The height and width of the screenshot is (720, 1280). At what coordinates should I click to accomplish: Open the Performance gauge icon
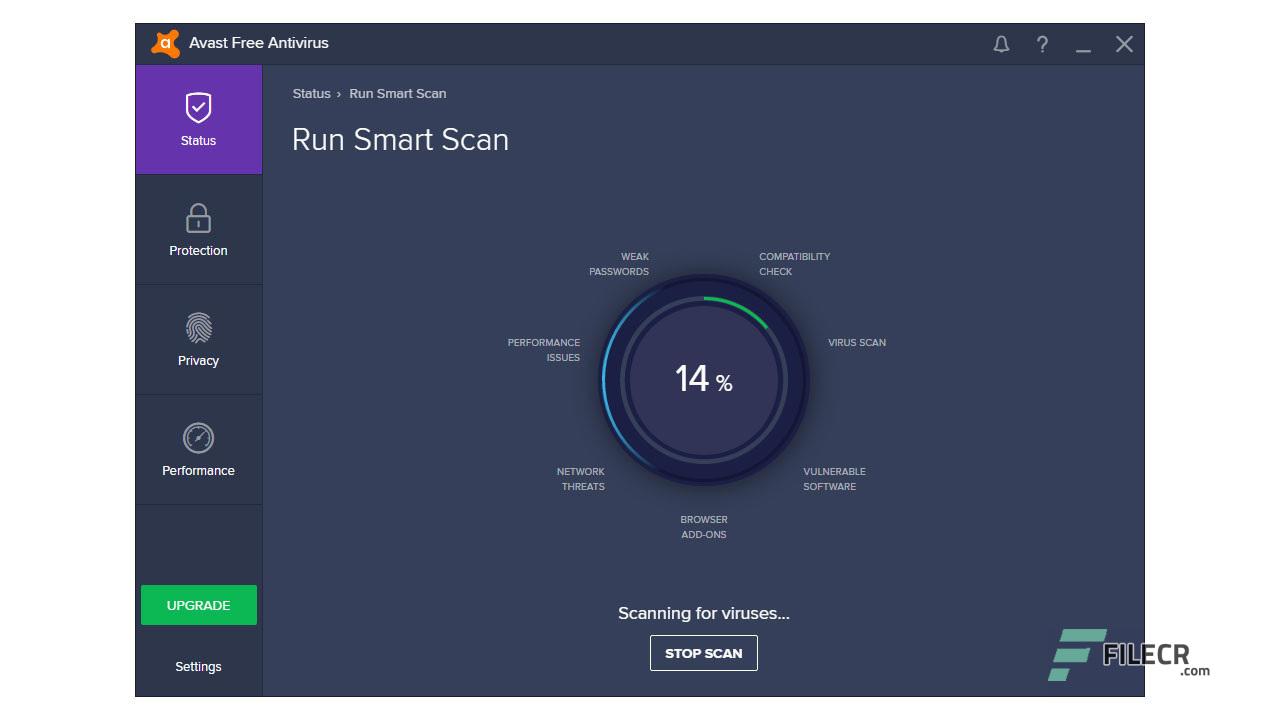[x=198, y=438]
